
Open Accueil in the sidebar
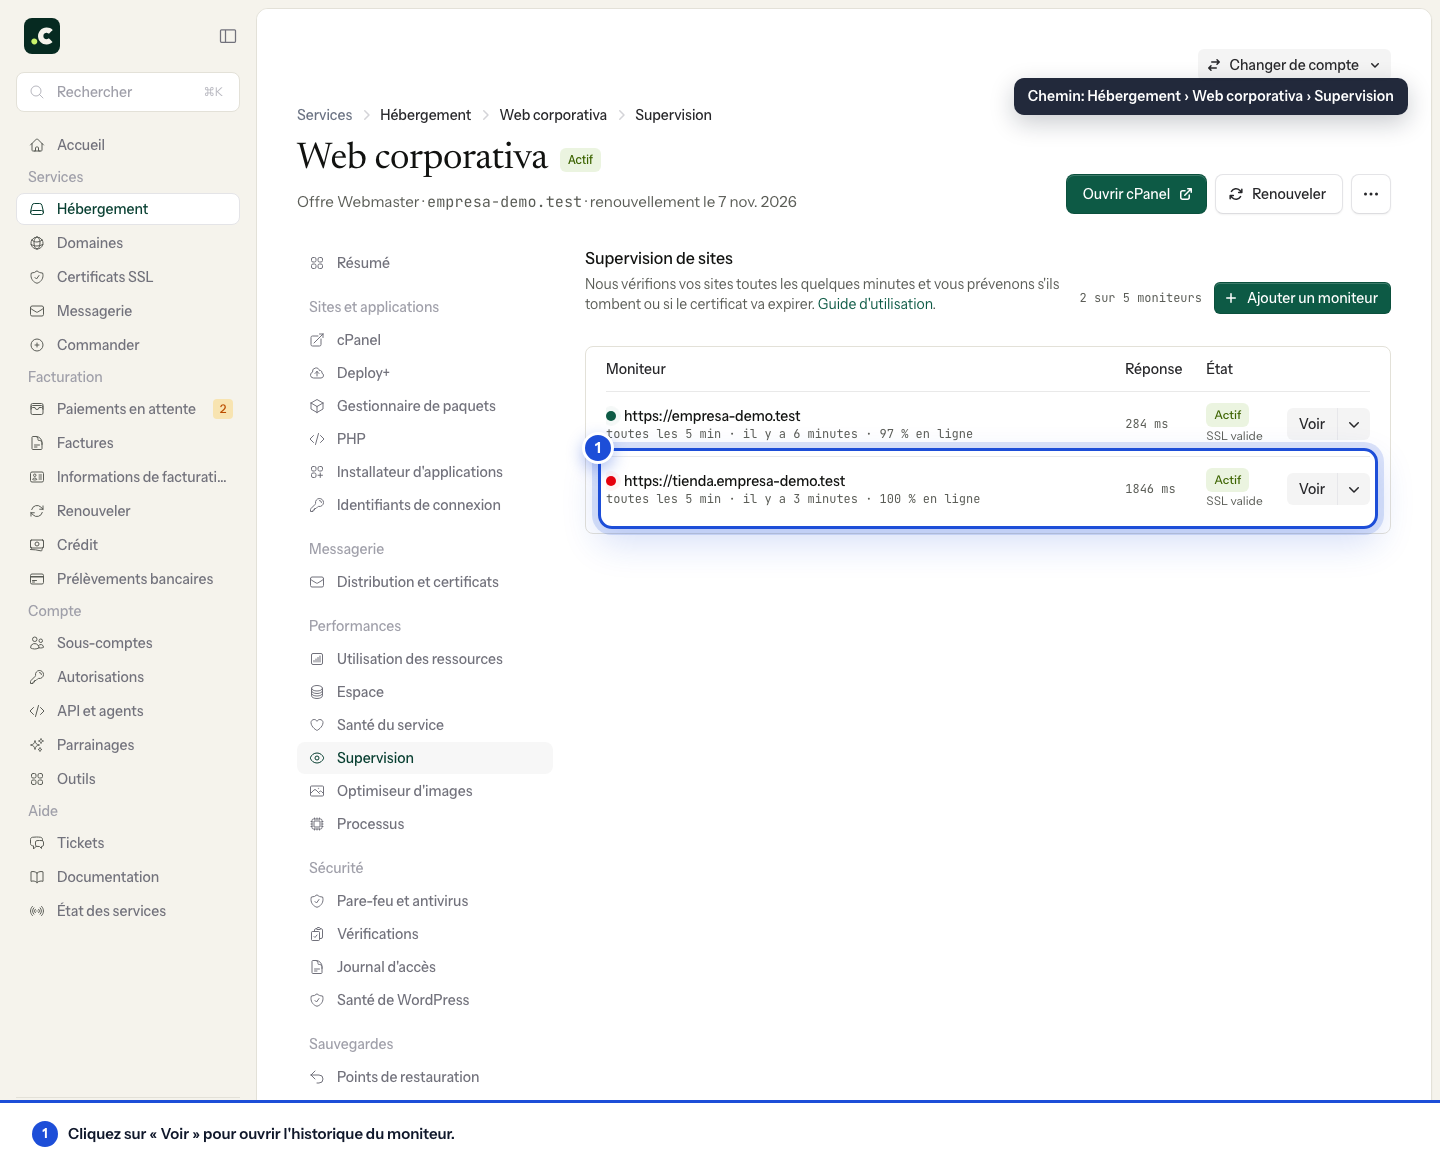(128, 145)
